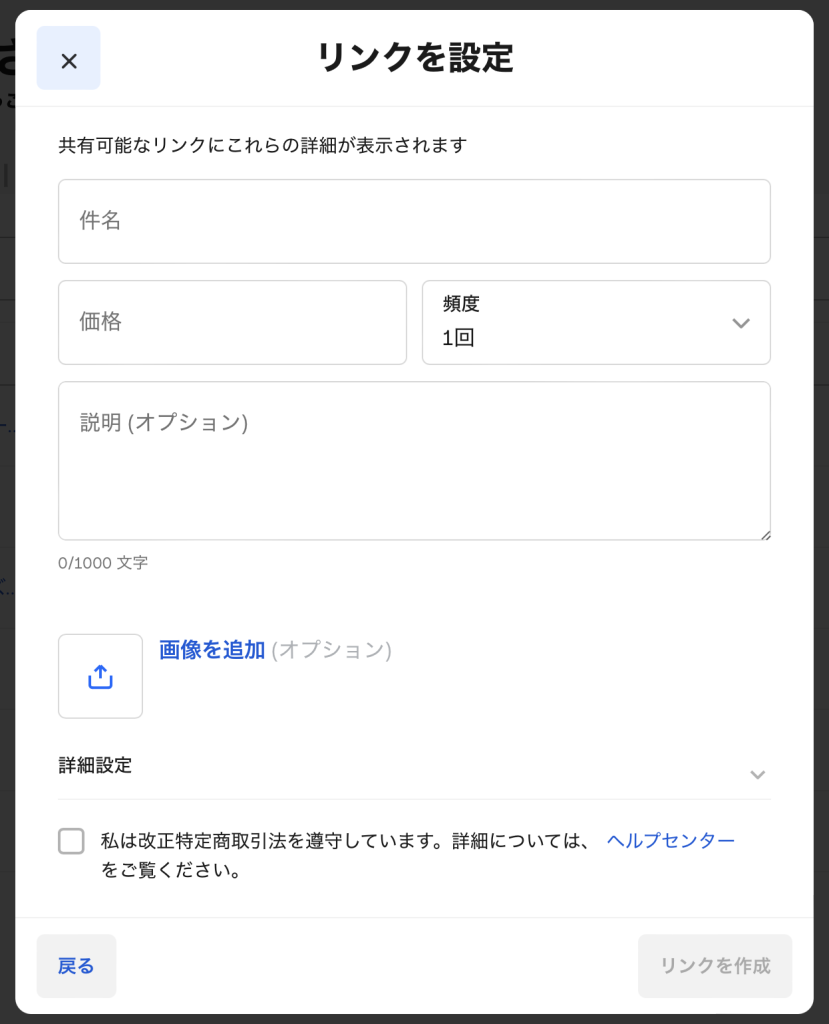Click the chevron arrow in 頻度 field

pyautogui.click(x=740, y=323)
